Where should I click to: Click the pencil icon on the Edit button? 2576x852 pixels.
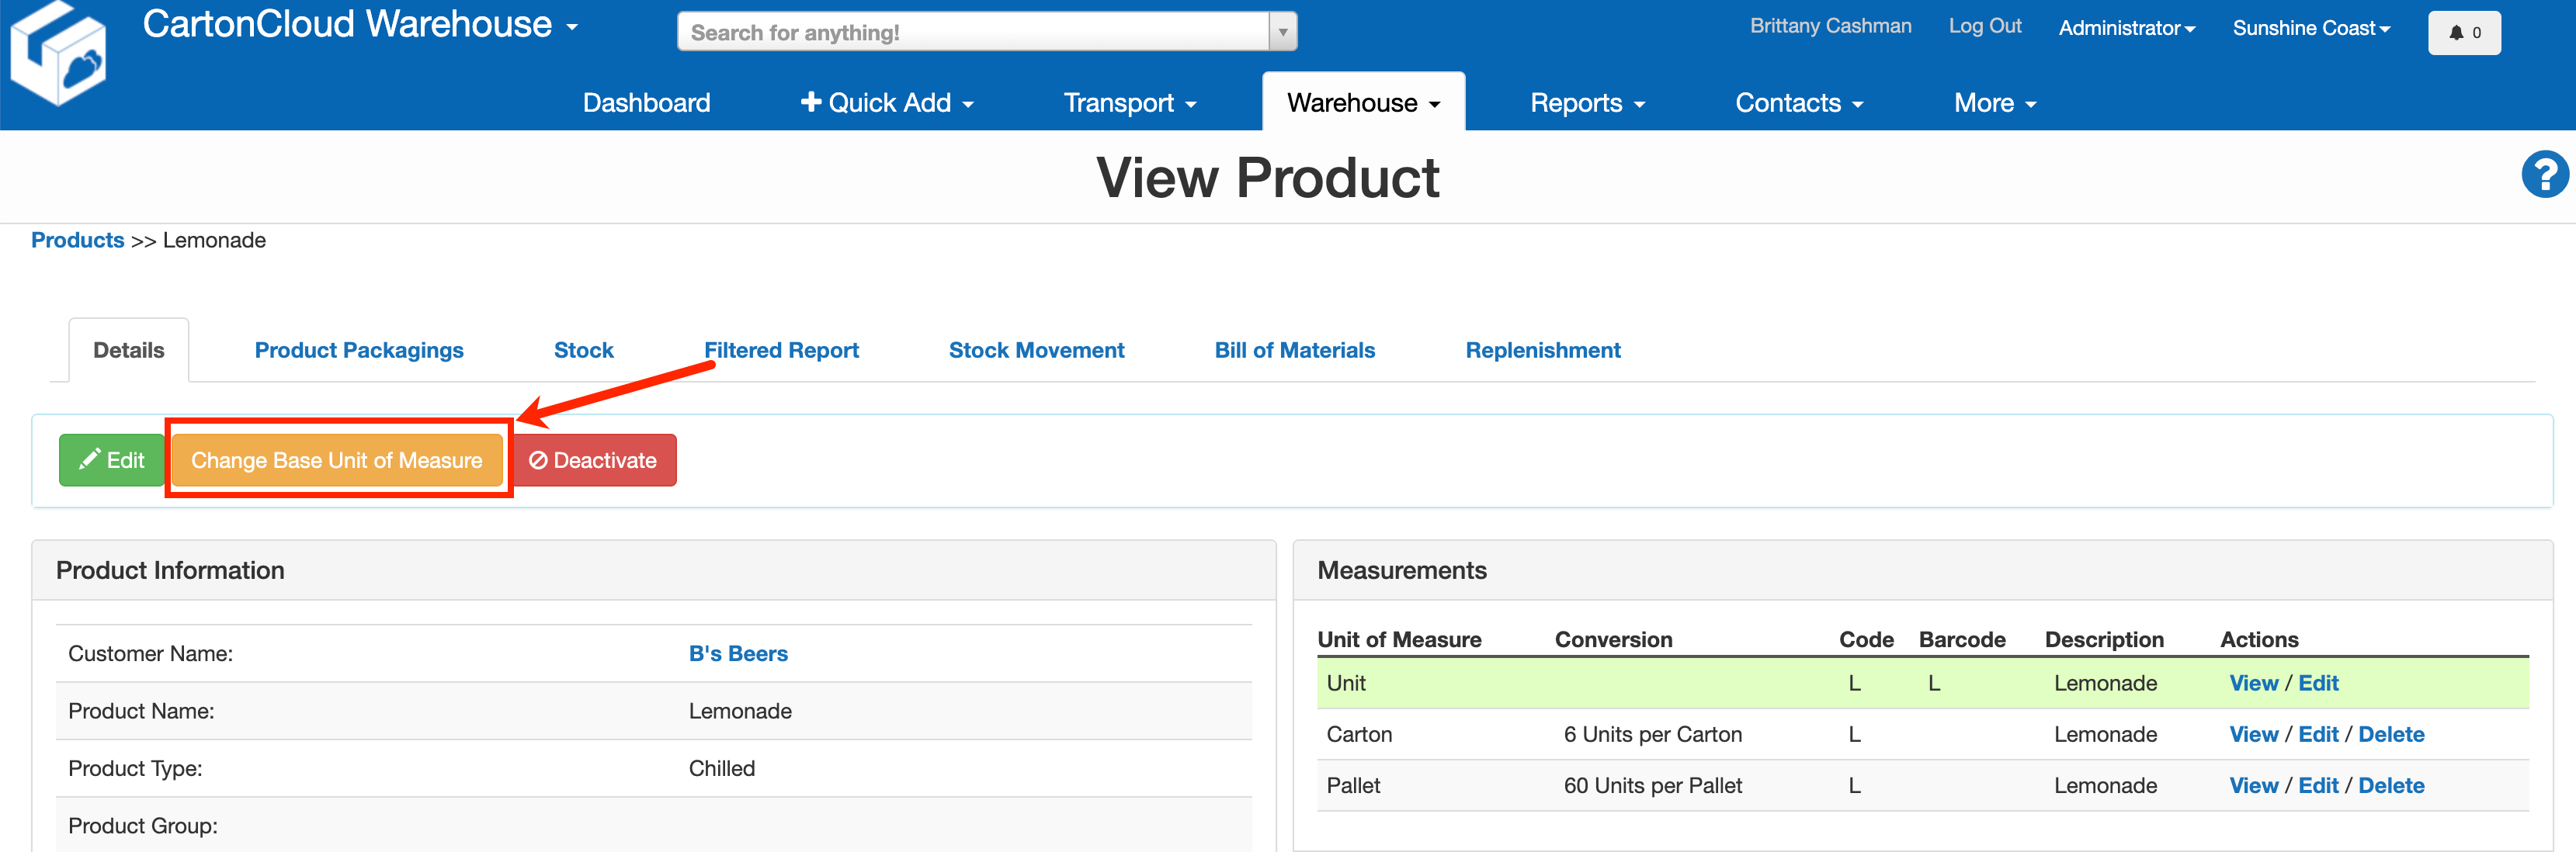coord(89,459)
